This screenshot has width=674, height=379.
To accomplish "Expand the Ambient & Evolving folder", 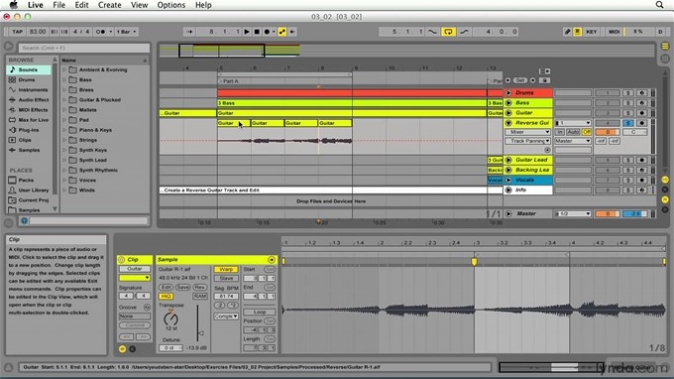I will click(x=65, y=70).
